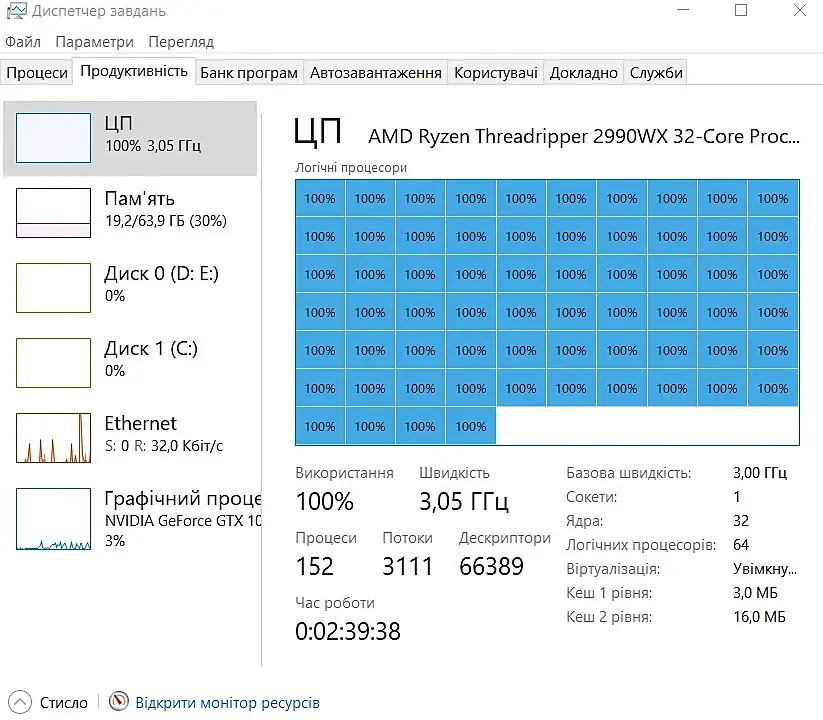Screen dimensions: 823x720
Task: Open the Користувачі tab
Action: [x=495, y=72]
